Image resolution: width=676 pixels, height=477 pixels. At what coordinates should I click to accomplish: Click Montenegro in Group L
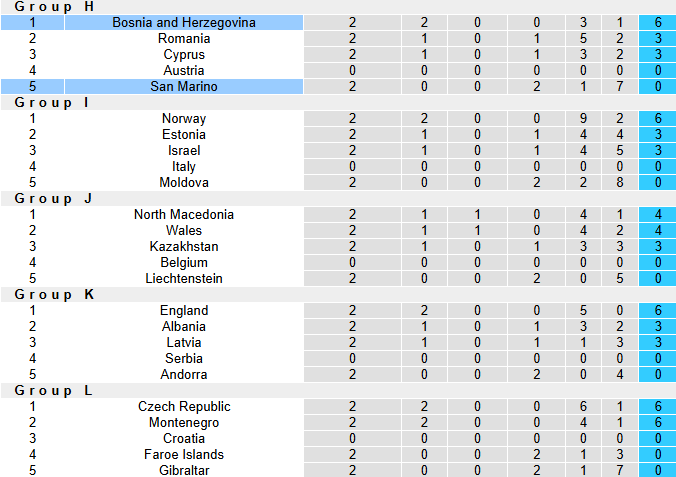click(184, 422)
